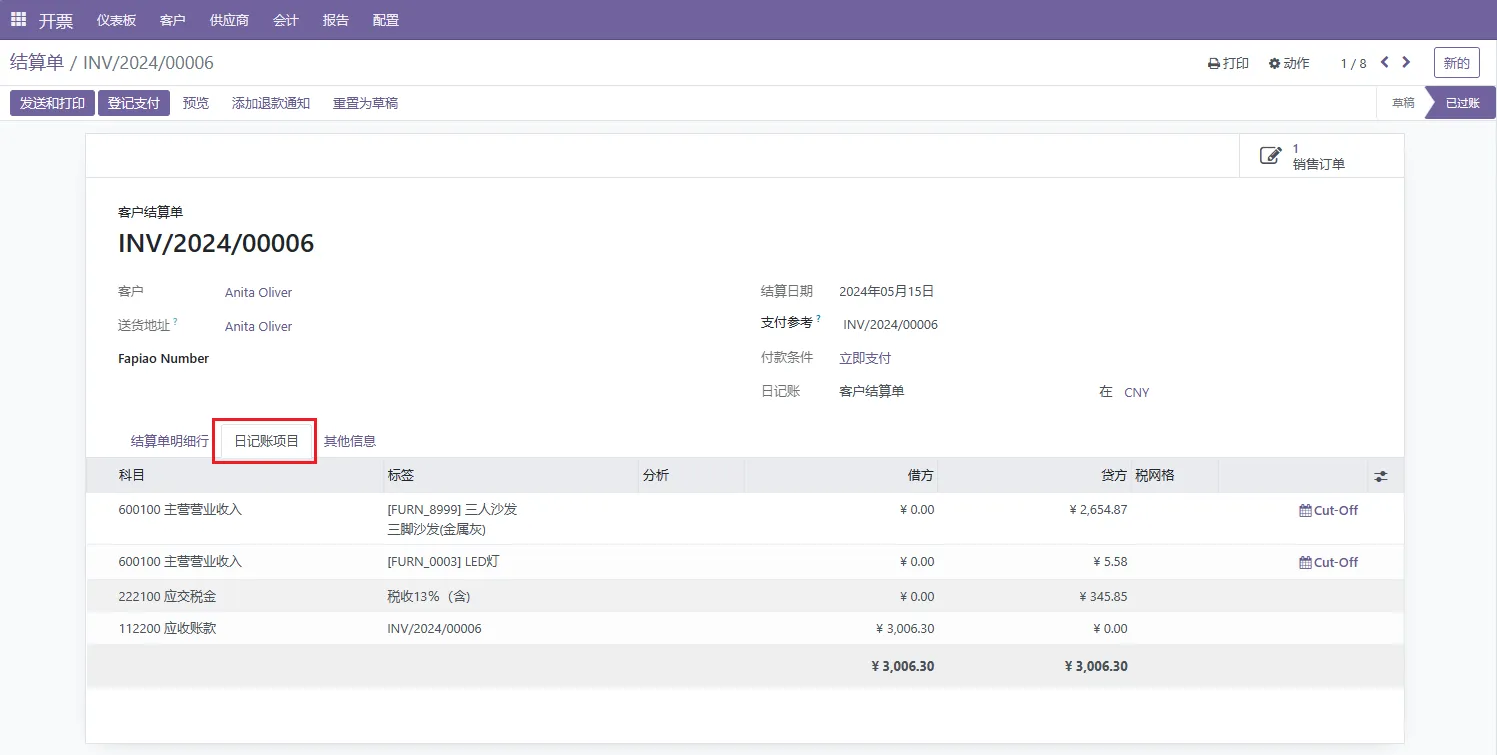This screenshot has height=755, width=1497.
Task: Click credit amount ¥ 5.58
Action: click(x=1110, y=562)
